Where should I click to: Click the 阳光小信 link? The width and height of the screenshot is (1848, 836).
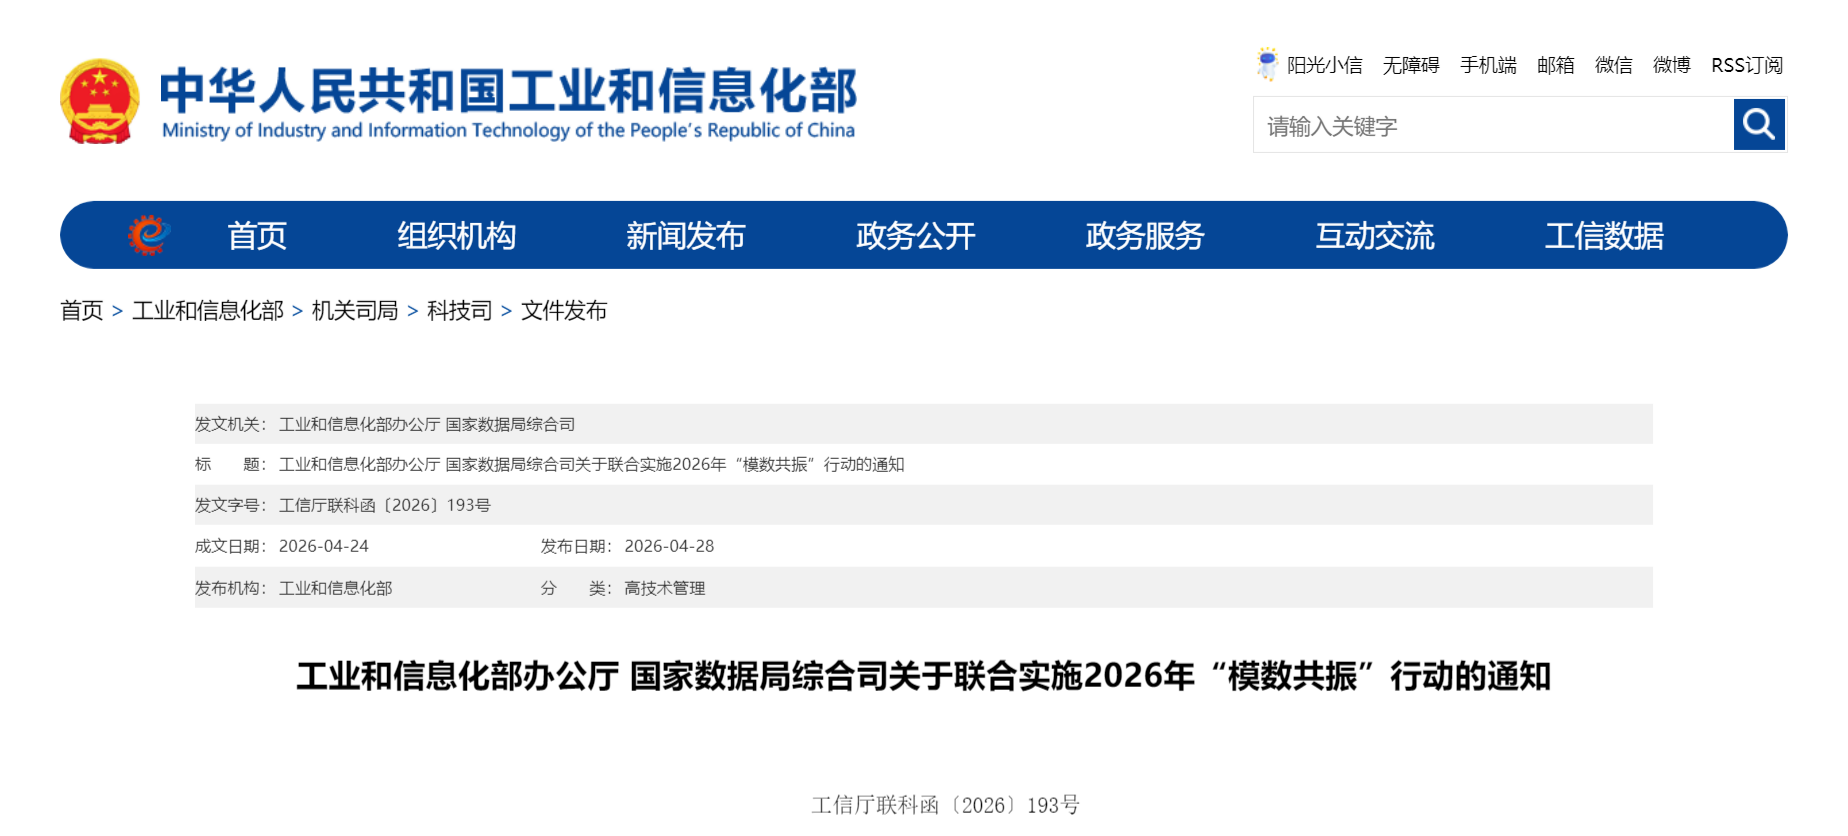1324,65
